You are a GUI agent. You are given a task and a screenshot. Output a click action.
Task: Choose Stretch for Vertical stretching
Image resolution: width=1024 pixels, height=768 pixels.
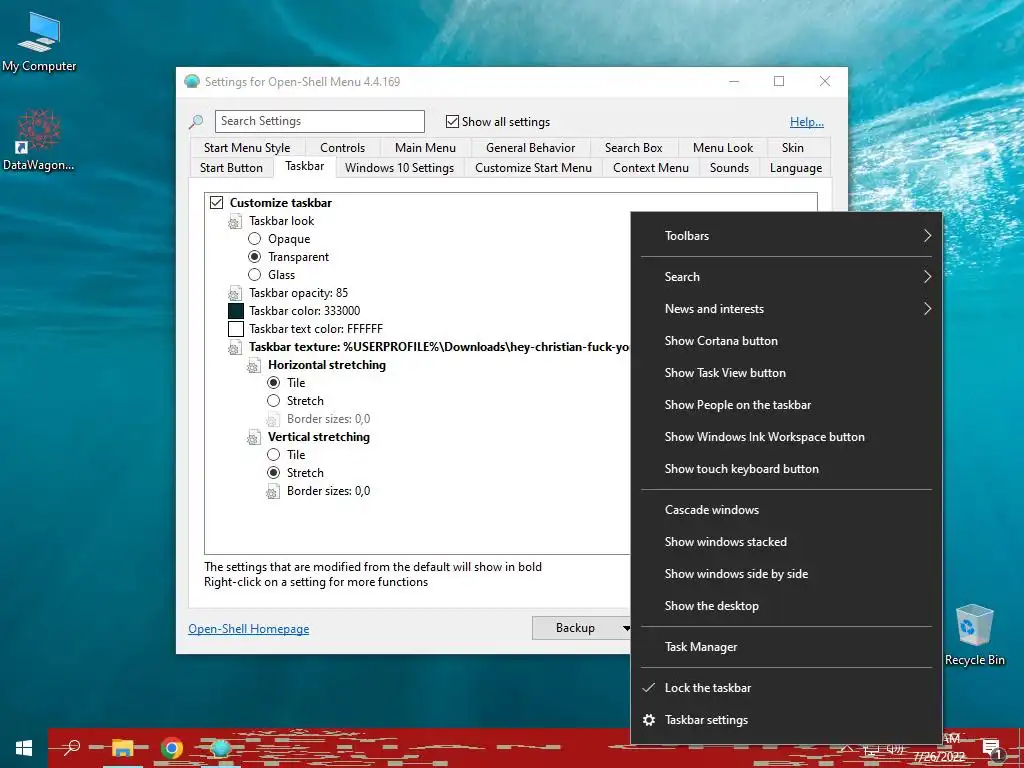pos(274,473)
